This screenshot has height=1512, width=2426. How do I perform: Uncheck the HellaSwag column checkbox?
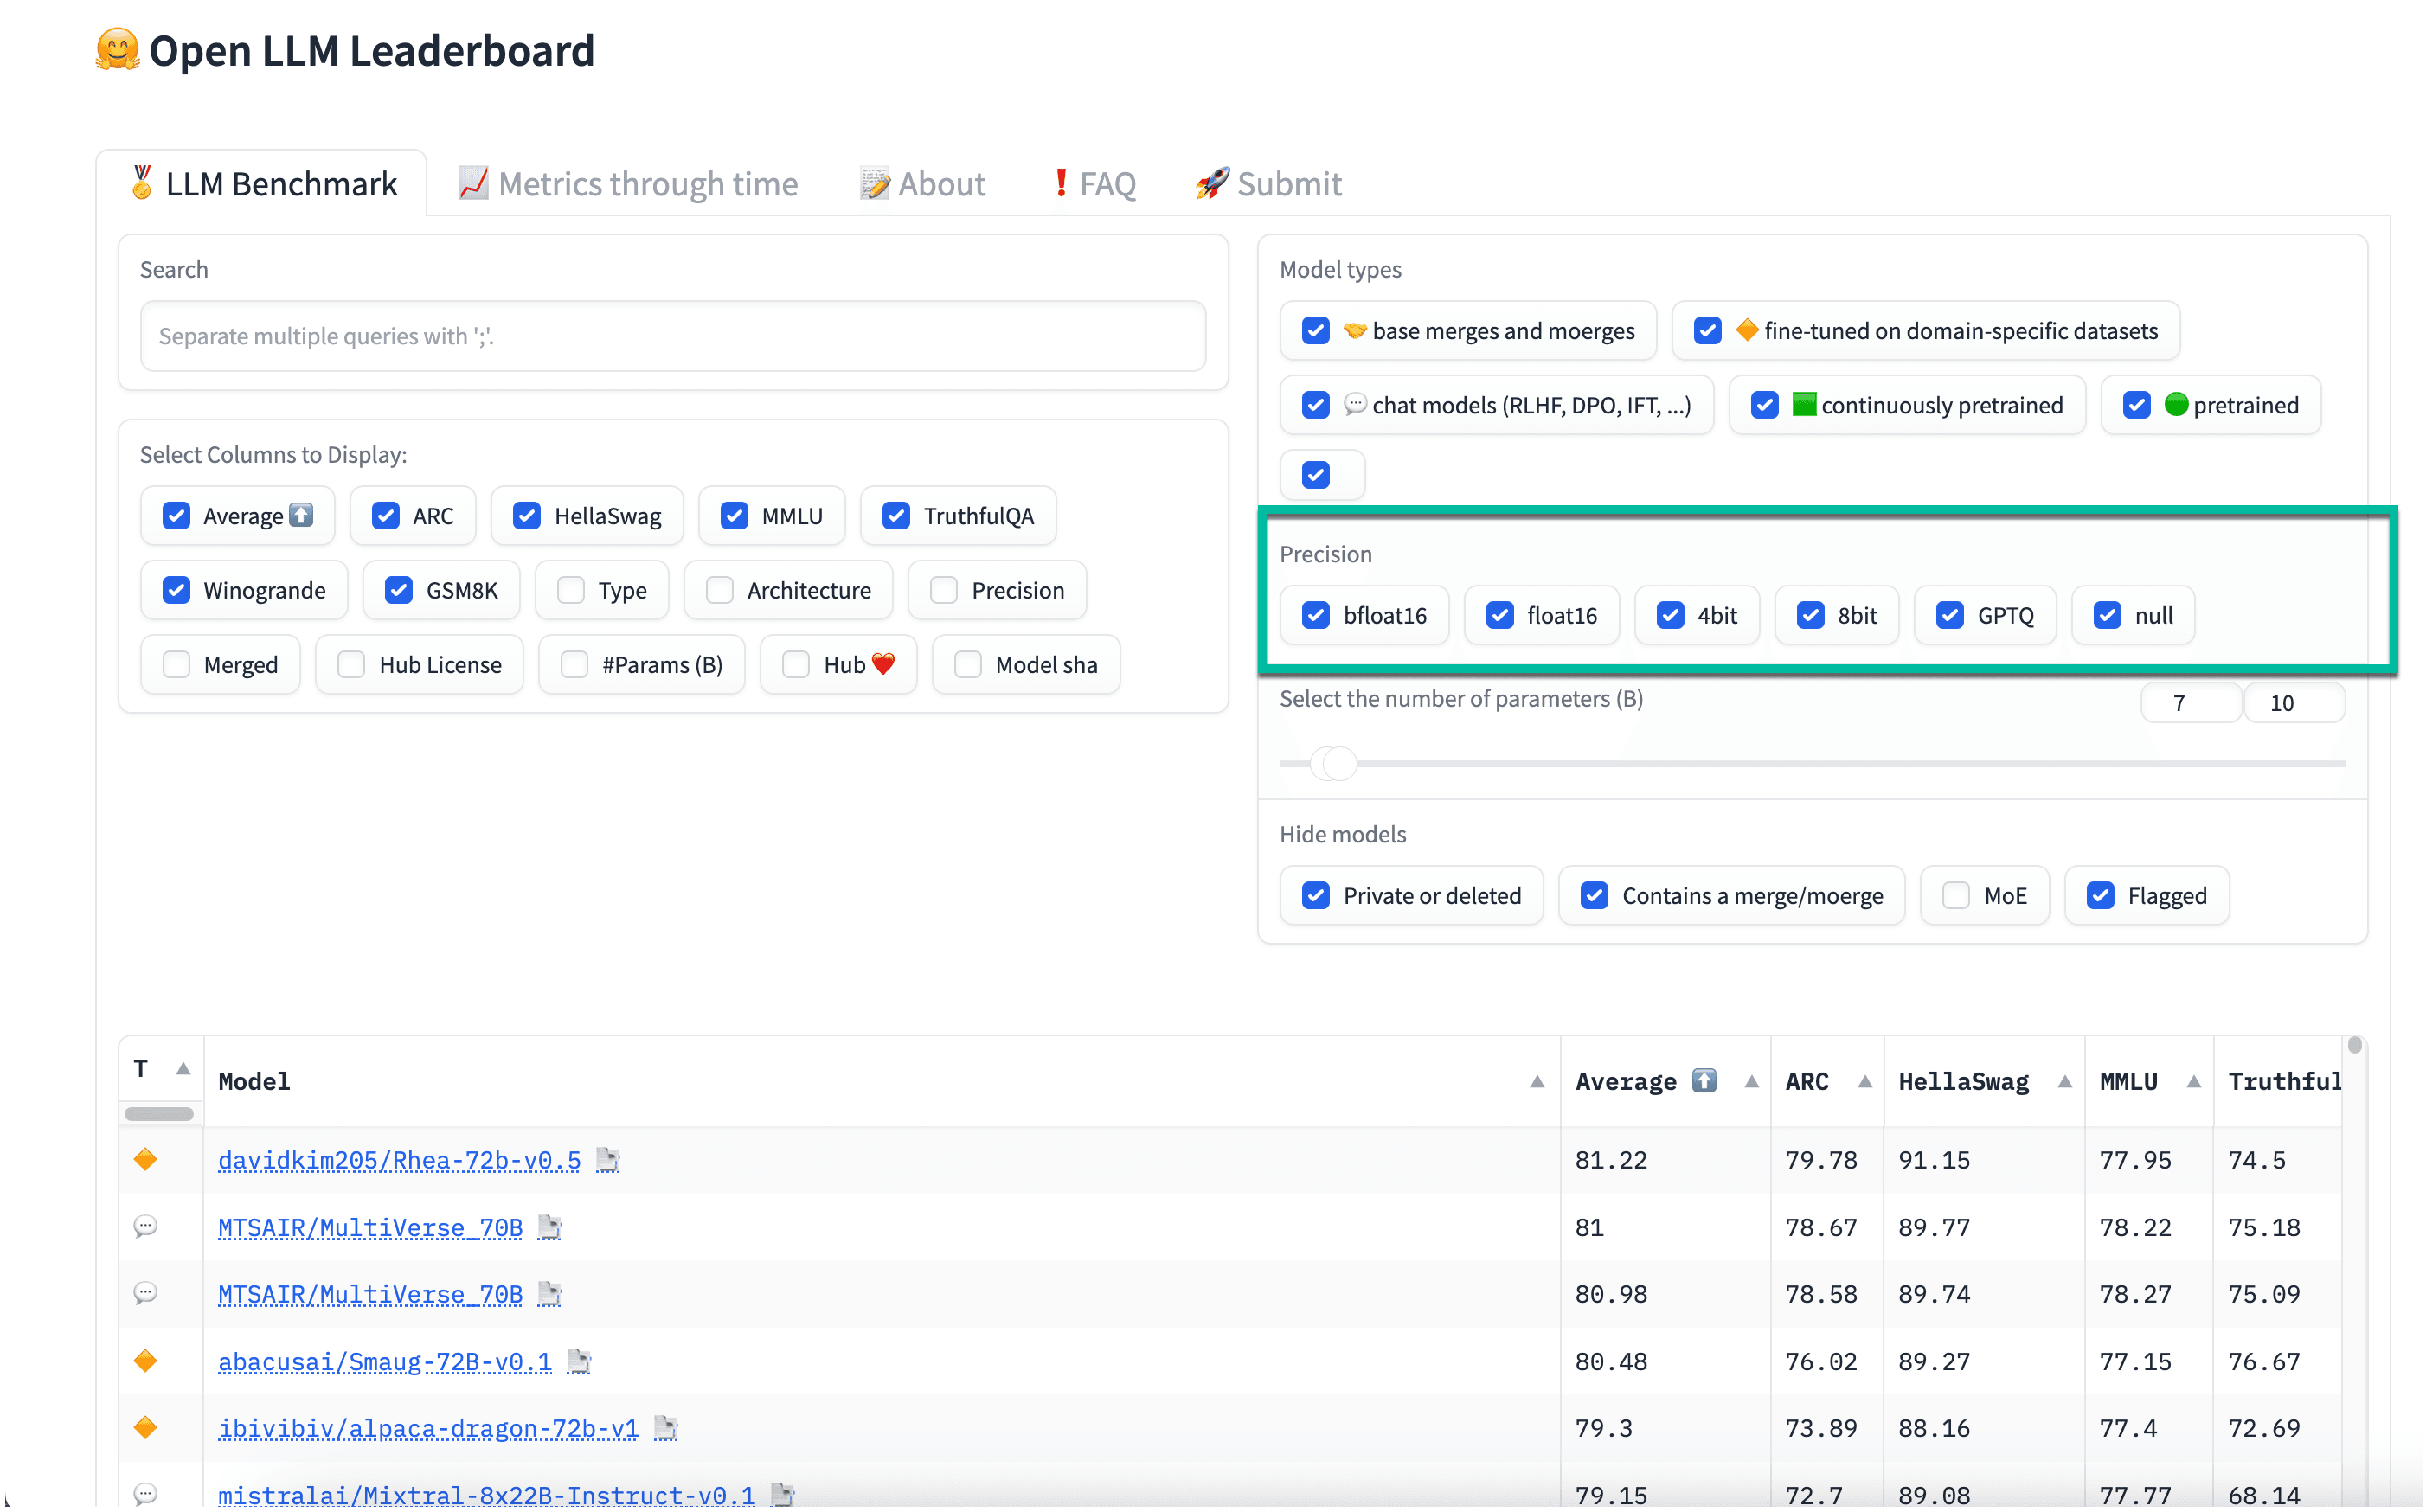coord(527,516)
